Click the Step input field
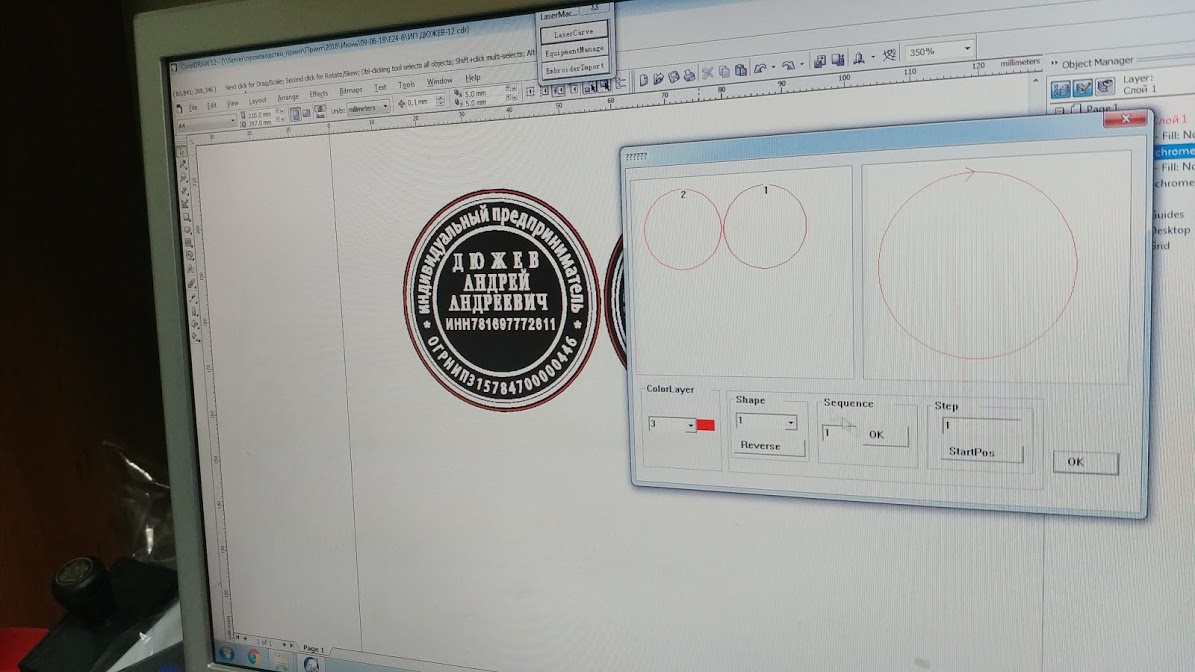This screenshot has height=672, width=1195. click(x=980, y=426)
